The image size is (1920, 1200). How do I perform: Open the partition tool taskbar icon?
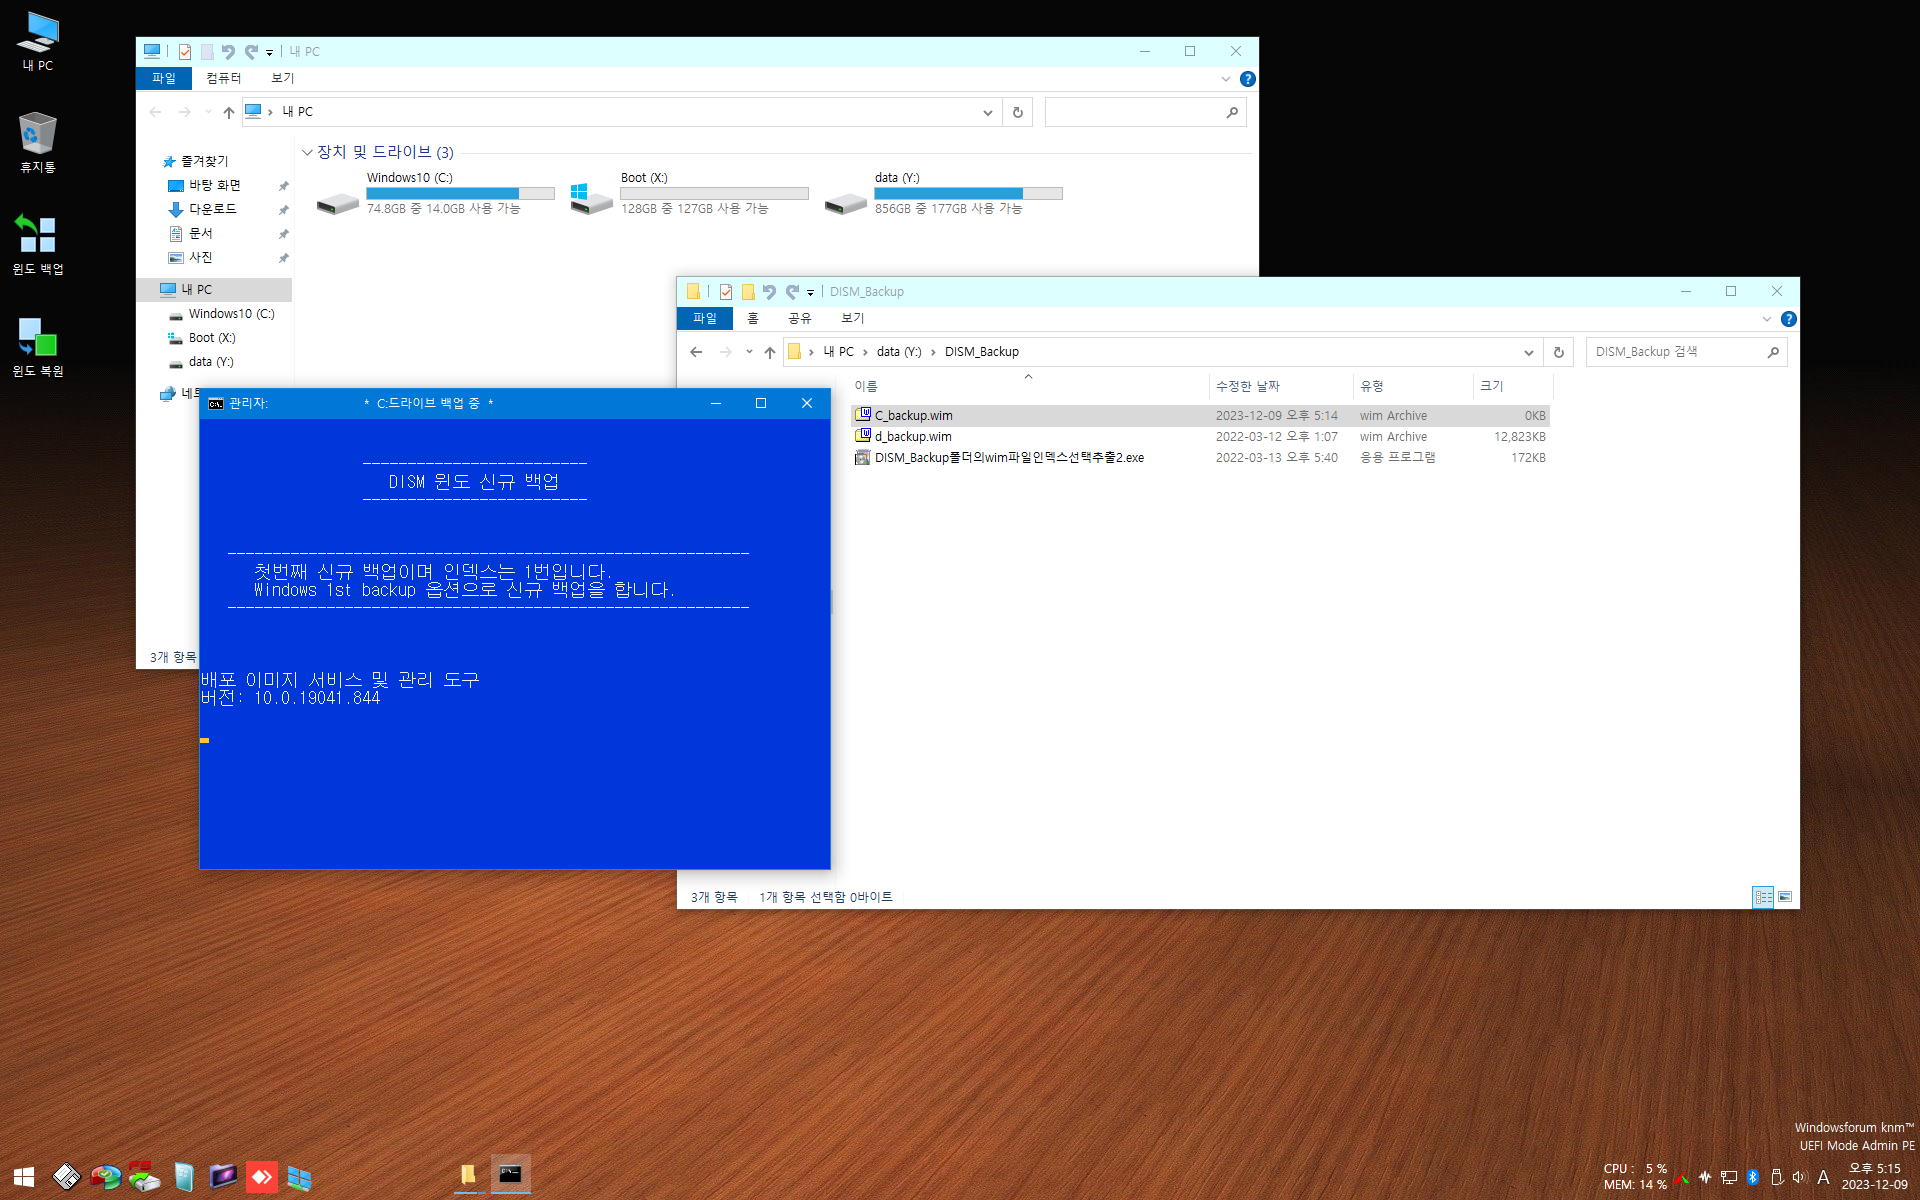coord(105,1177)
